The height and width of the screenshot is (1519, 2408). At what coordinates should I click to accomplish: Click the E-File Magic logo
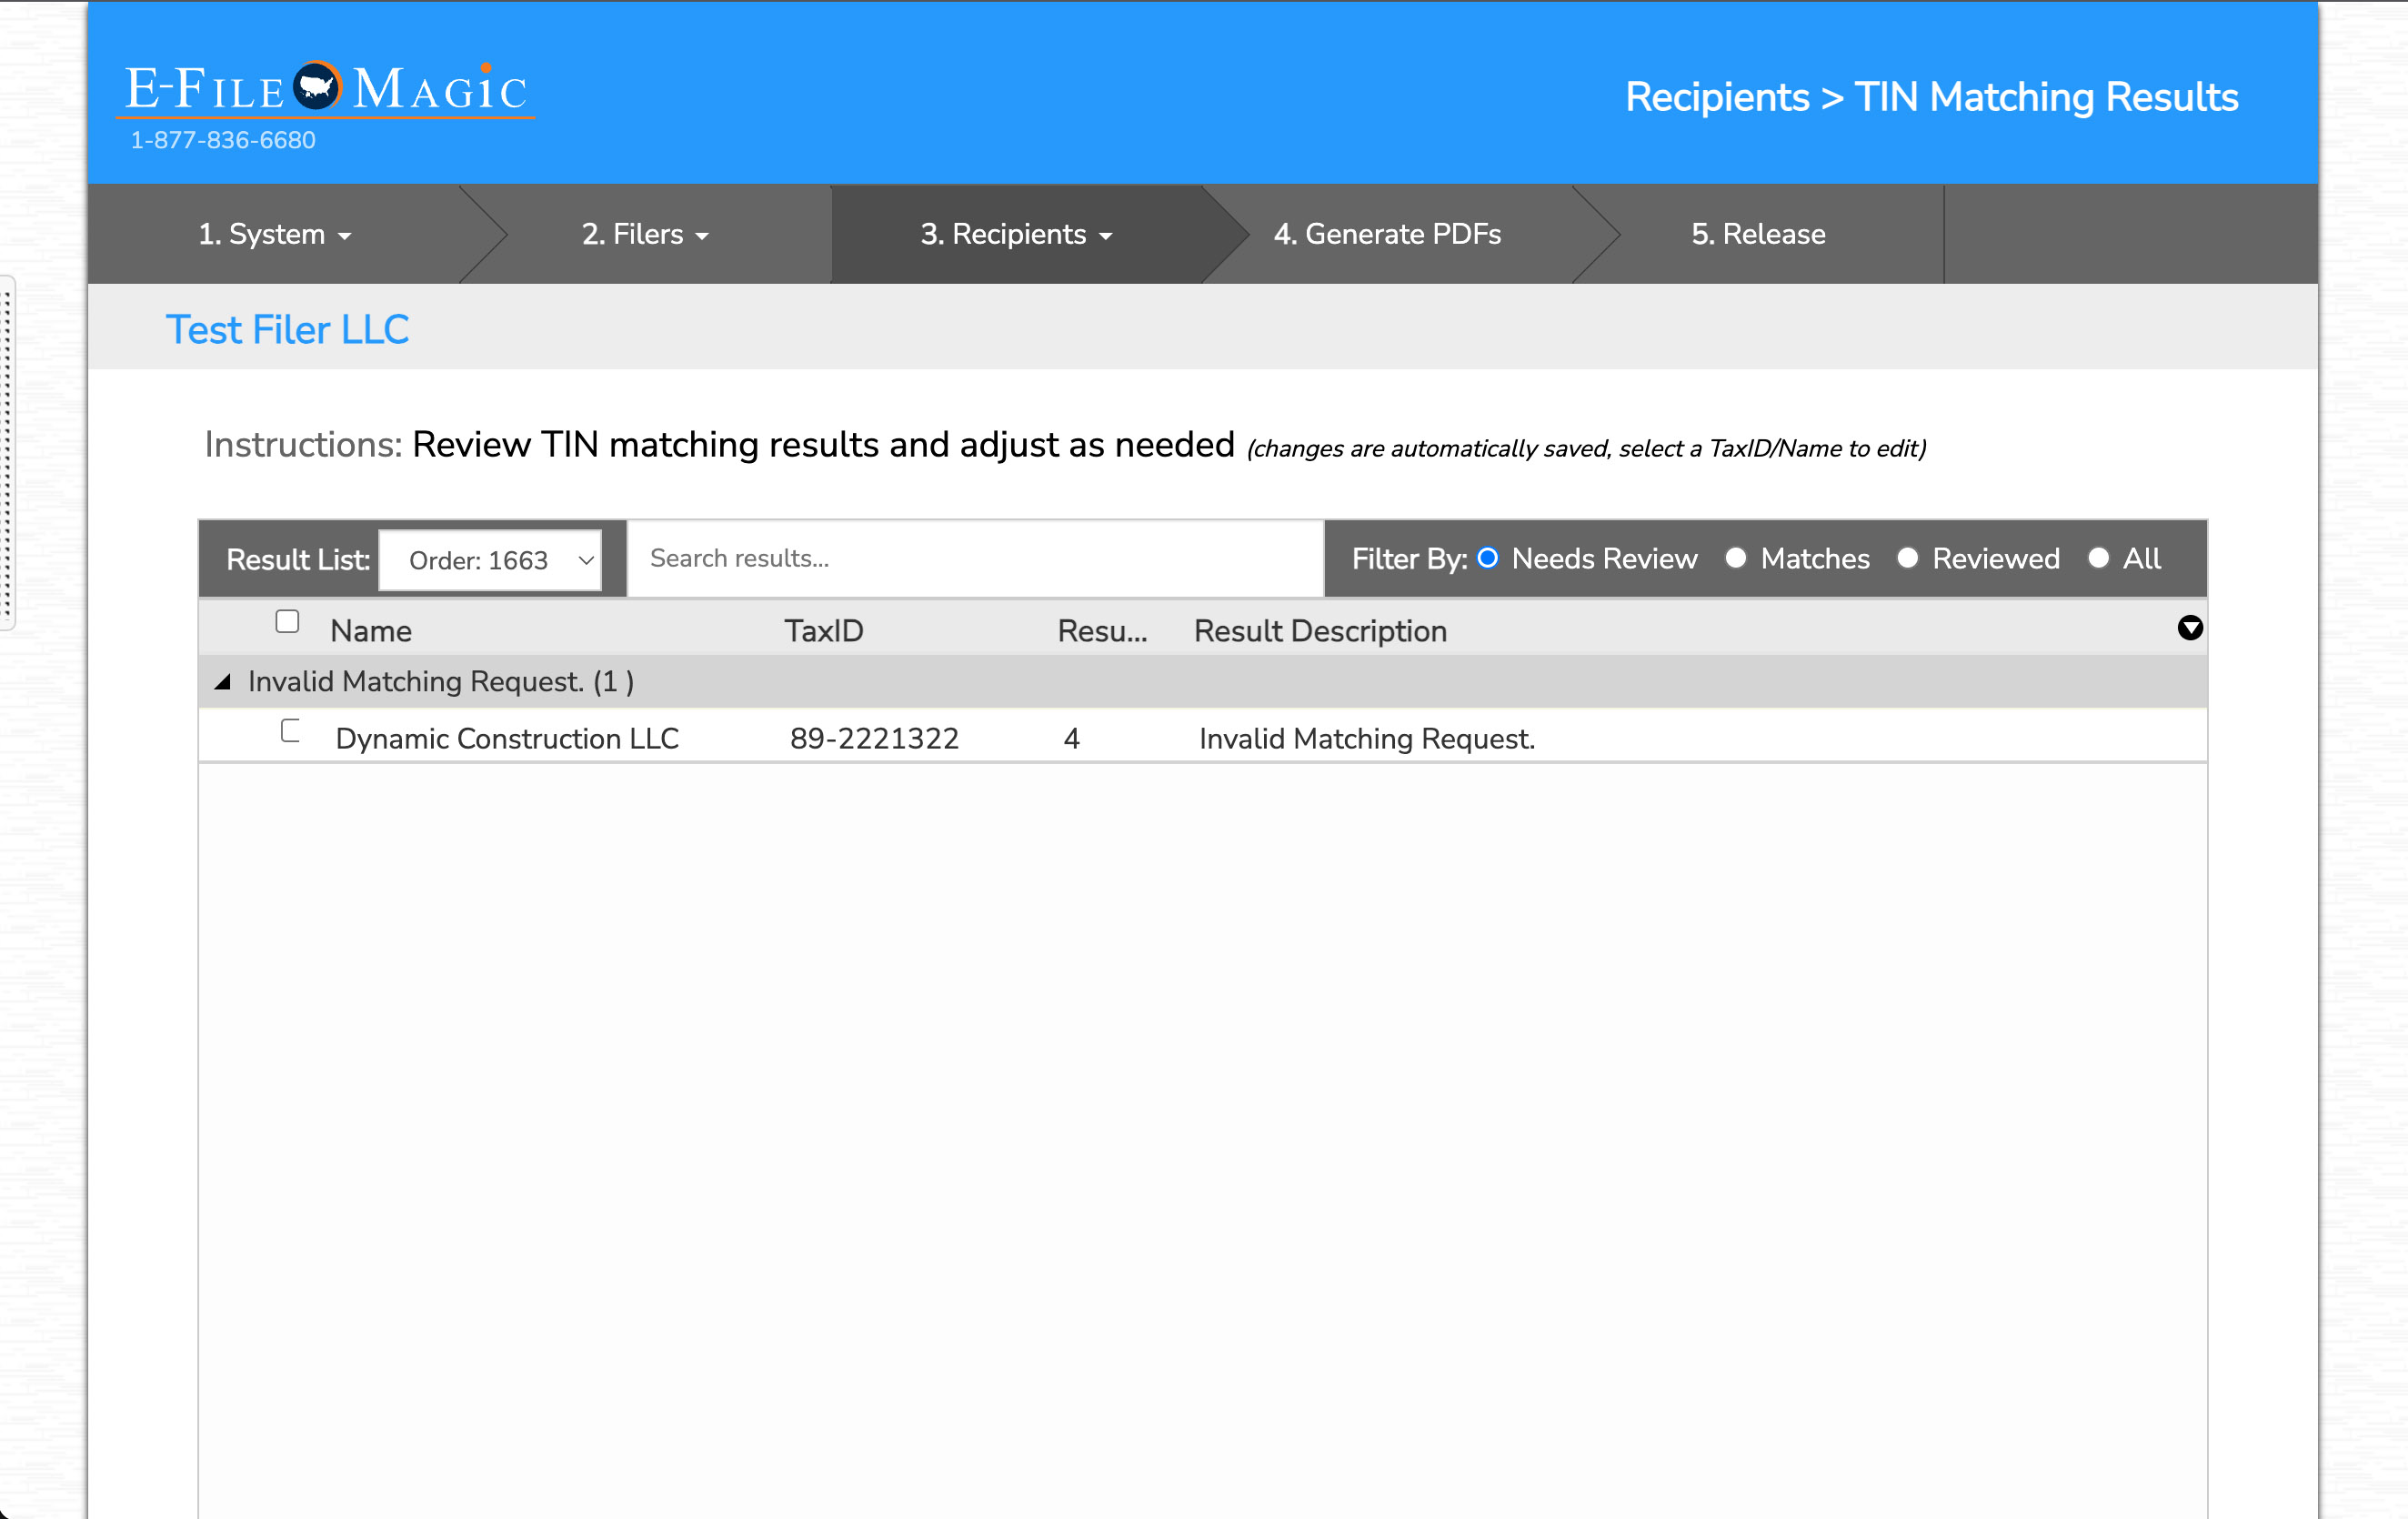326,90
